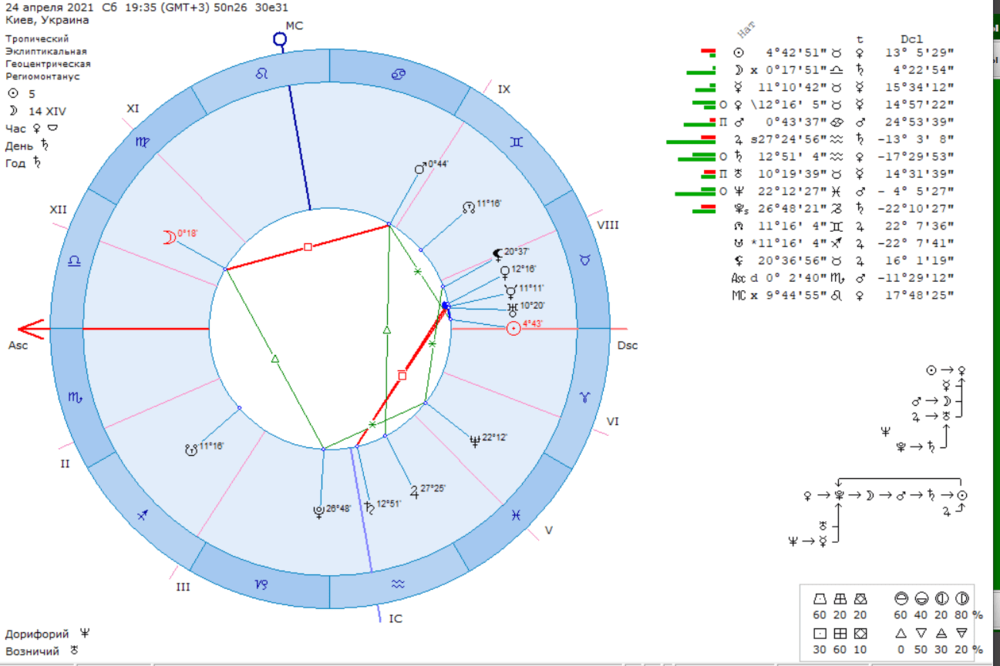1000x666 pixels.
Task: Click the Scorpio sign on the zodiac ring
Action: coord(75,397)
